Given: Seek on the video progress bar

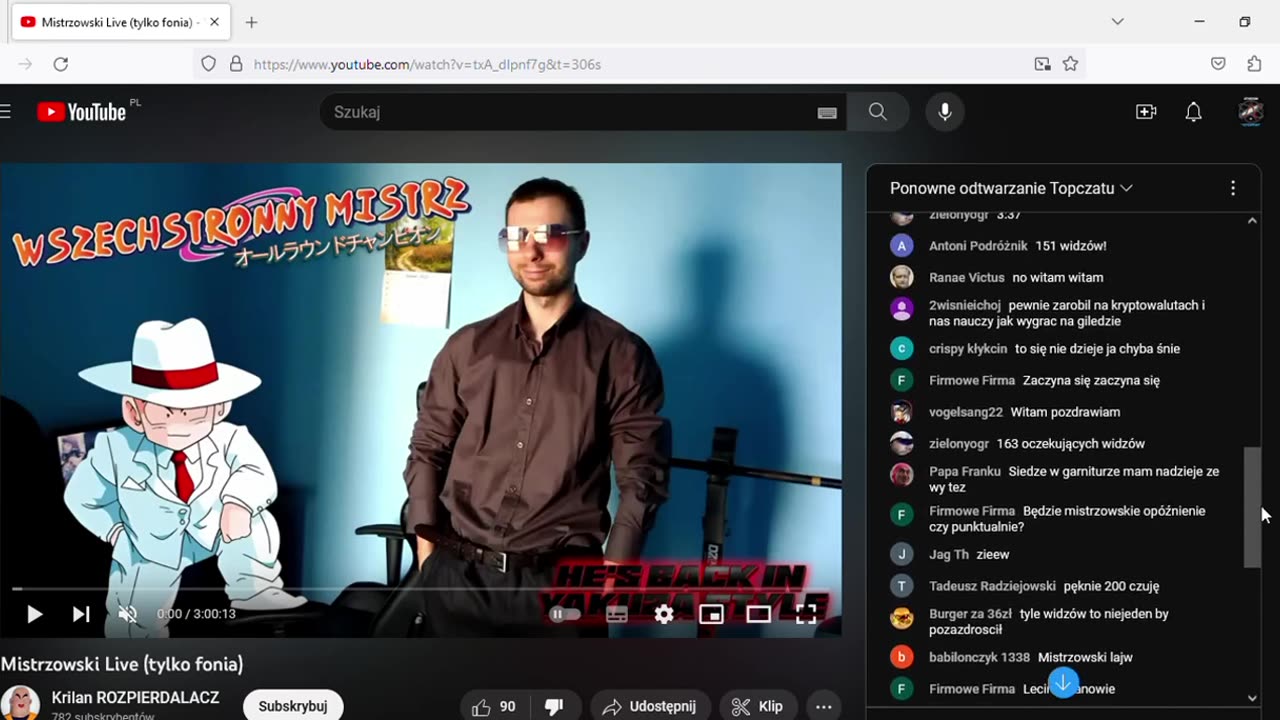Looking at the screenshot, I should 421,589.
